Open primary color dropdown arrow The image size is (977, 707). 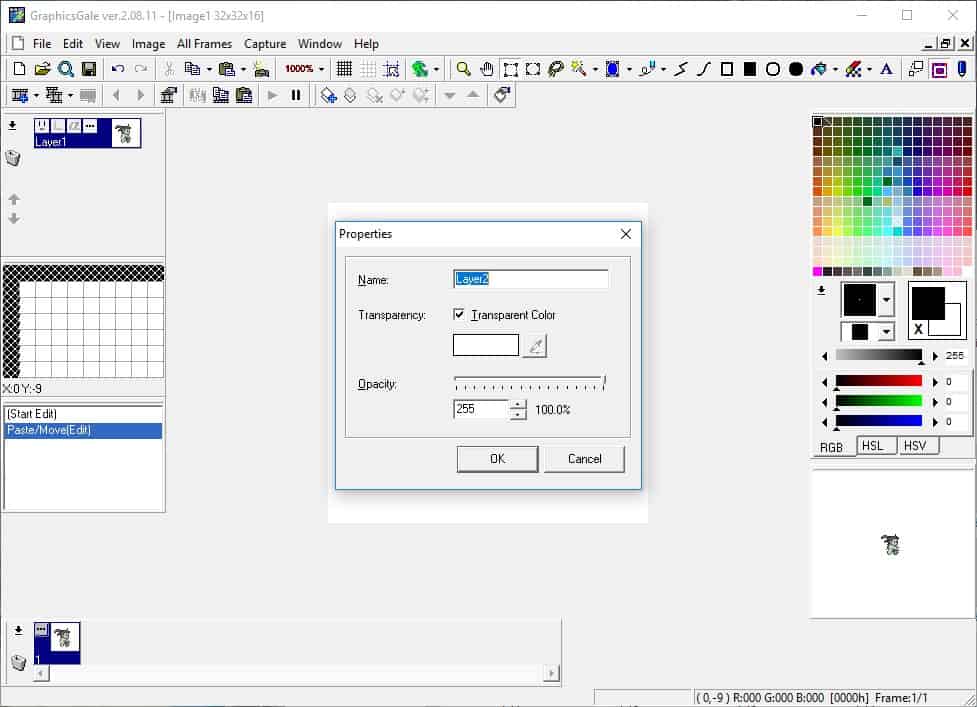point(886,300)
